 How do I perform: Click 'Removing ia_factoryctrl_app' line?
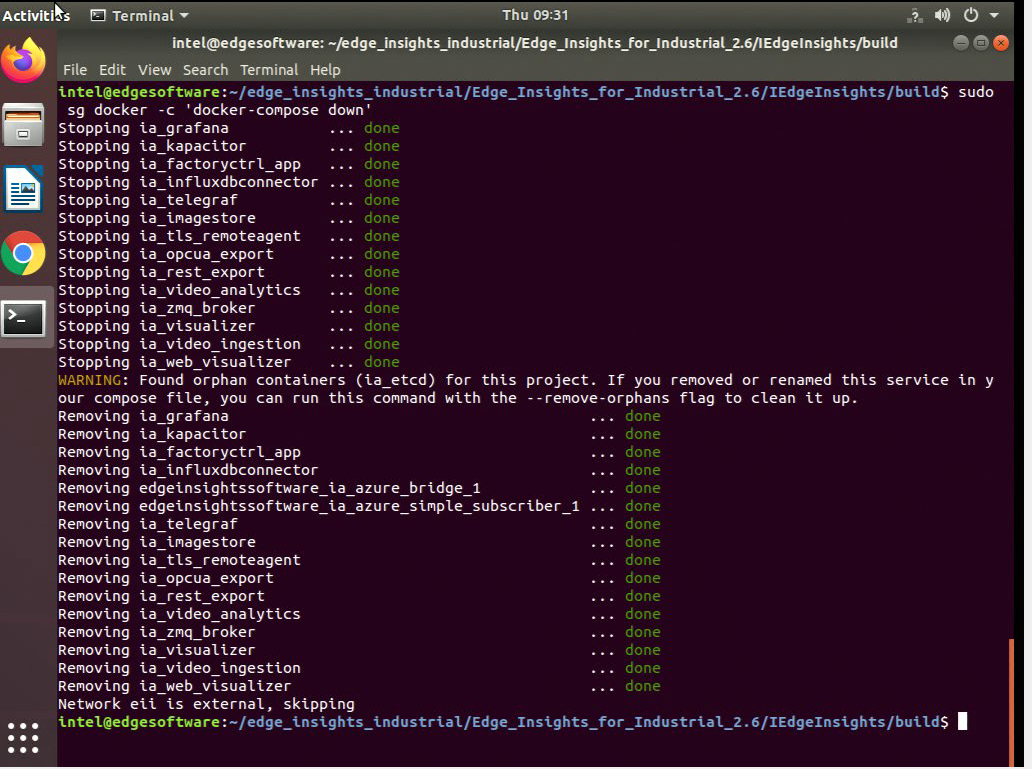coord(359,452)
